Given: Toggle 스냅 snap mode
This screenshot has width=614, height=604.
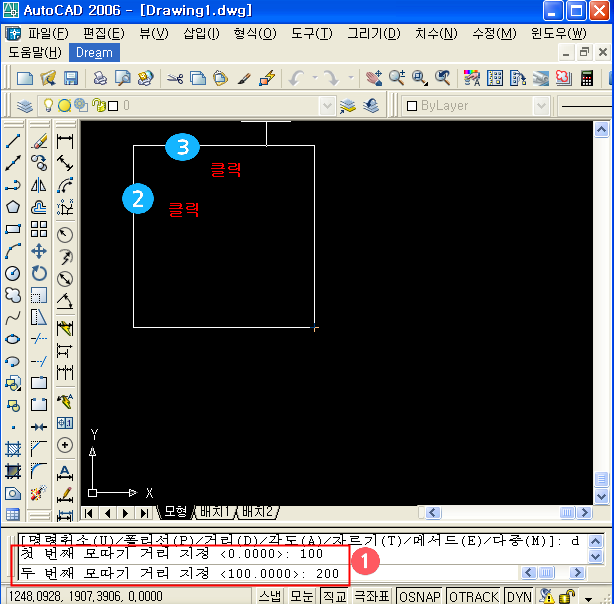Looking at the screenshot, I should [270, 596].
